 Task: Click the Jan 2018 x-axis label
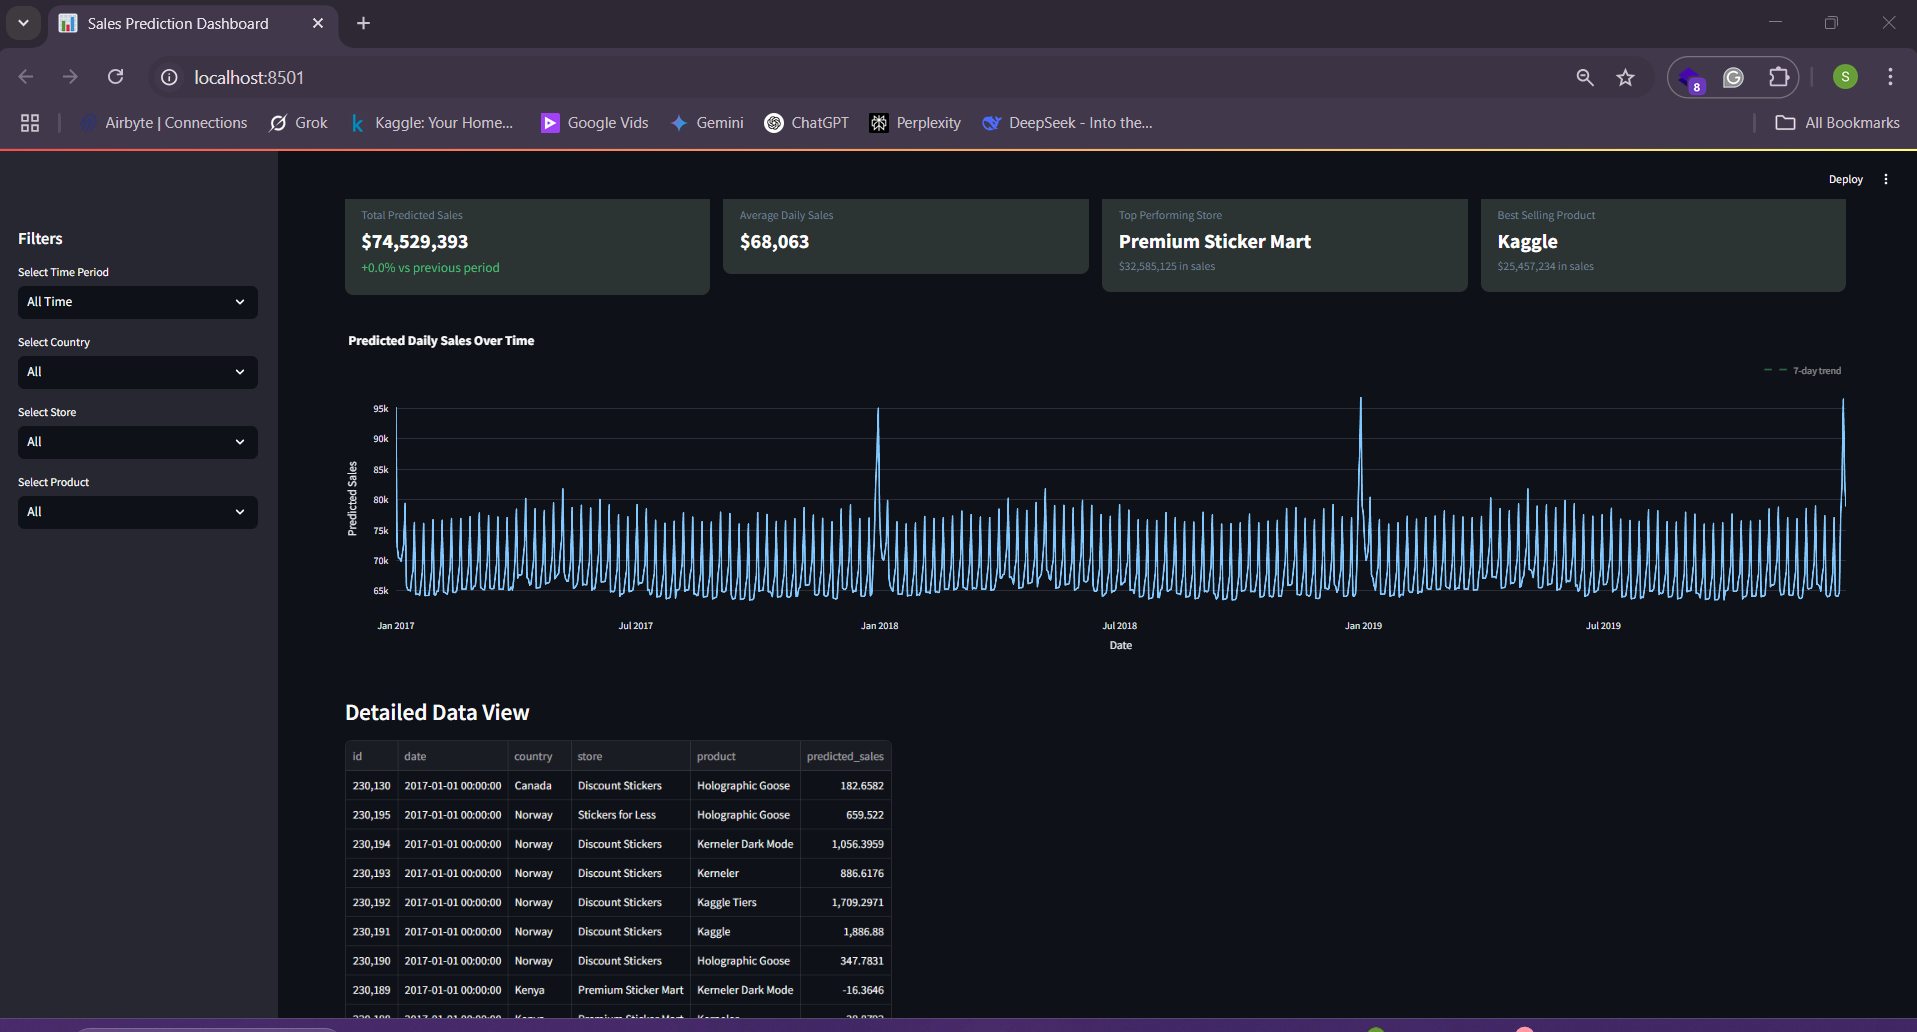pos(880,626)
